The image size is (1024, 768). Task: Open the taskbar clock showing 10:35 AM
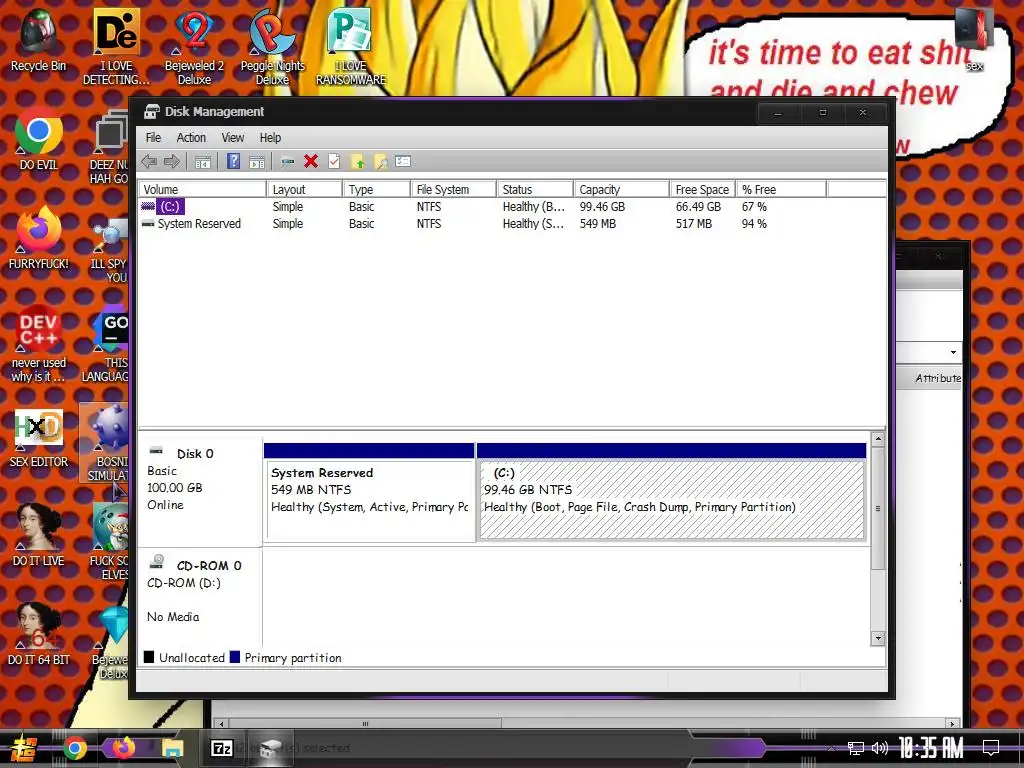coord(931,748)
